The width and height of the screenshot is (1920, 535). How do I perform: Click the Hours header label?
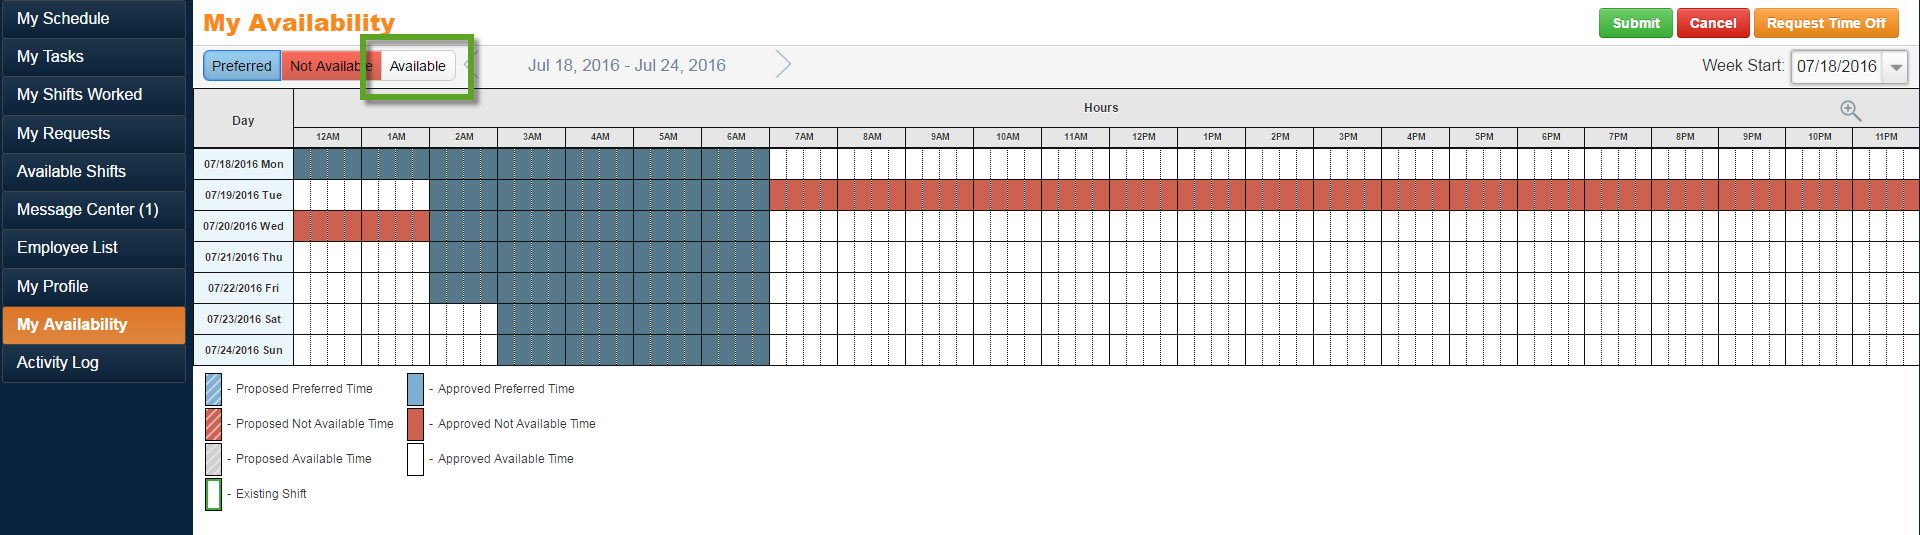point(1101,108)
